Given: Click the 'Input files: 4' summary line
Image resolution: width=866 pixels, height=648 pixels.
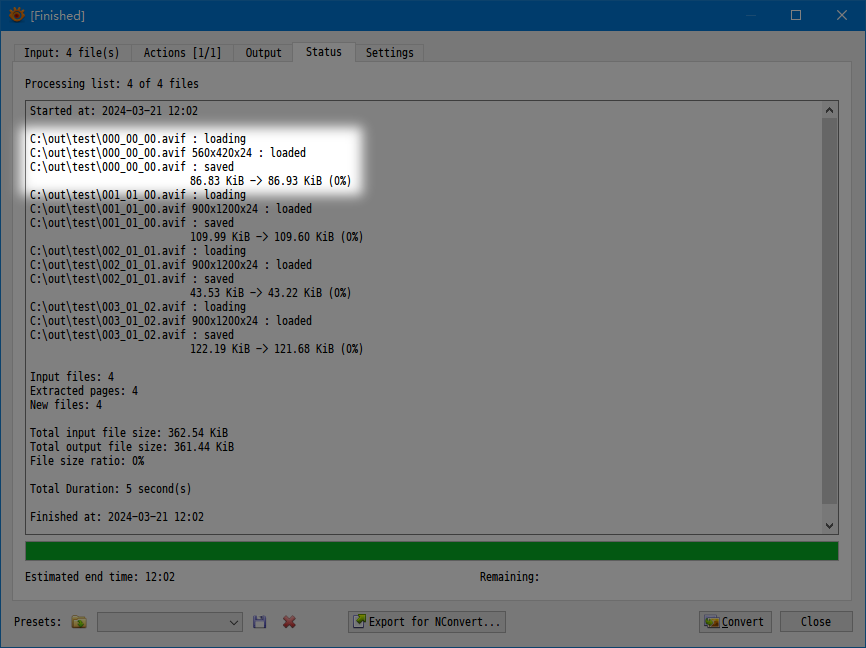Looking at the screenshot, I should (x=72, y=377).
